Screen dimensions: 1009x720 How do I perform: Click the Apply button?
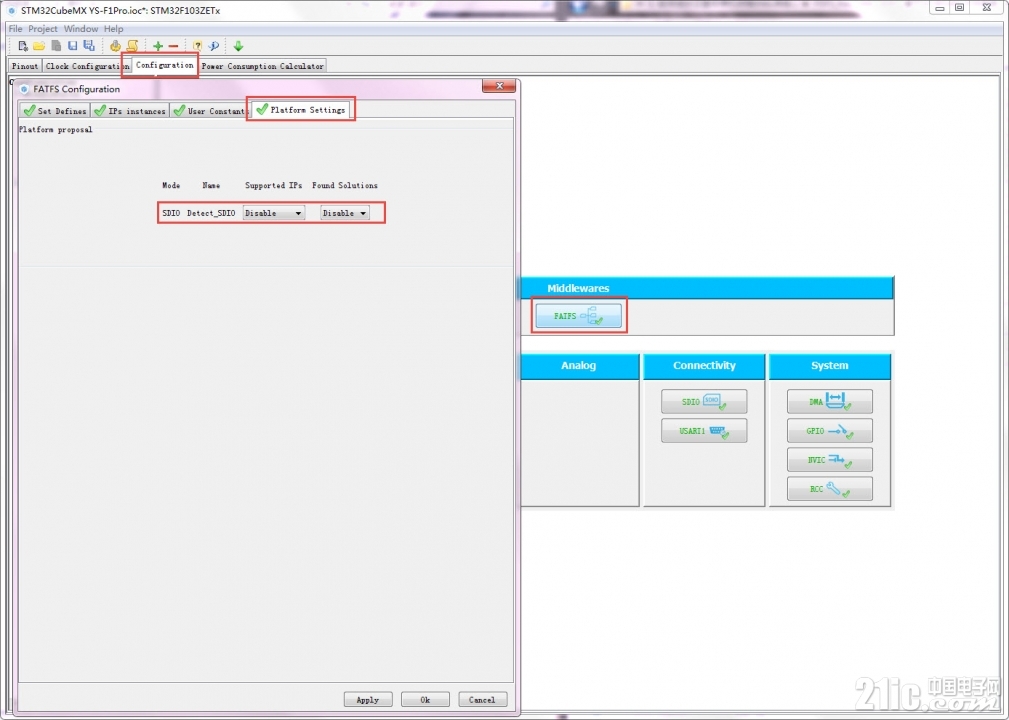[x=368, y=699]
